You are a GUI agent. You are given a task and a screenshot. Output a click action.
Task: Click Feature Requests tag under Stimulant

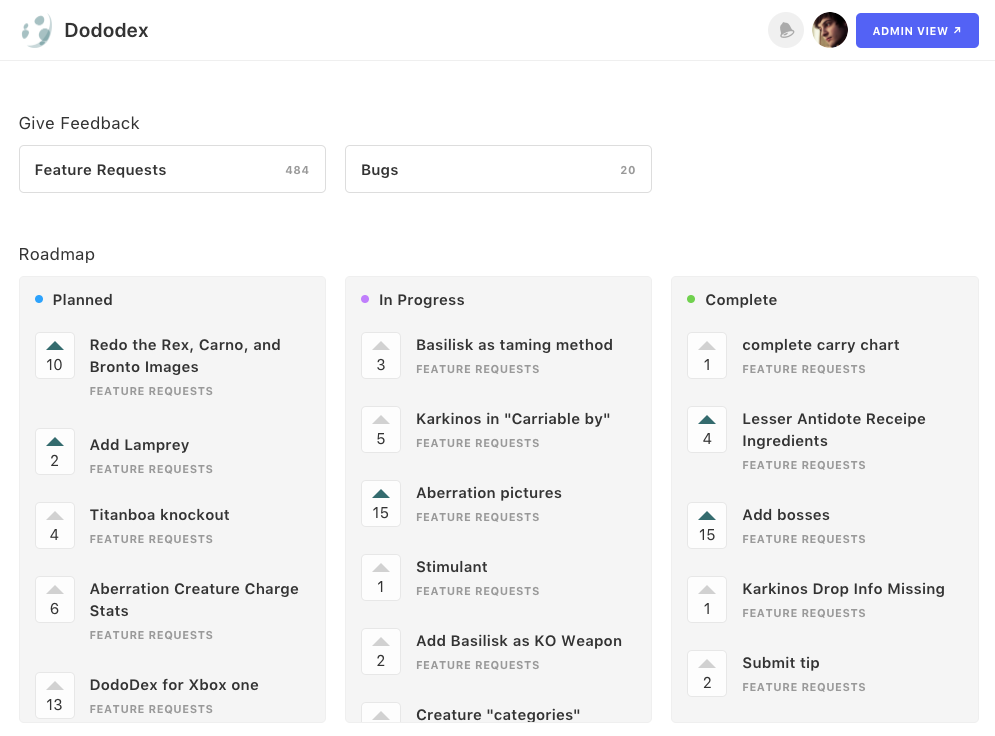pyautogui.click(x=477, y=591)
